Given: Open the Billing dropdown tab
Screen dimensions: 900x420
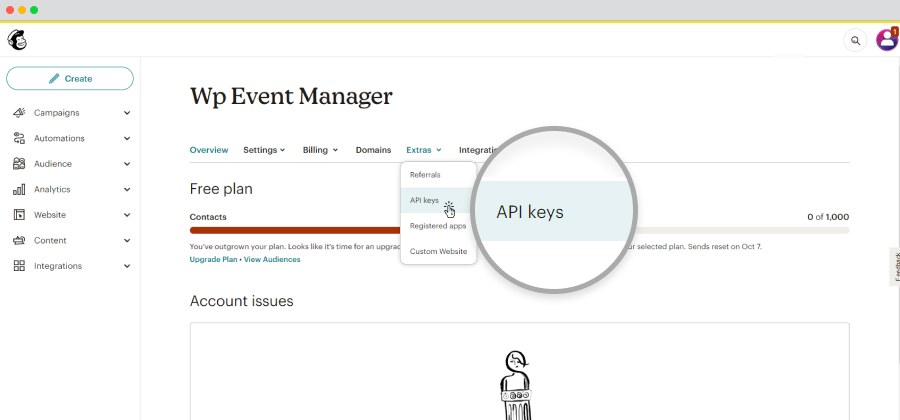Looking at the screenshot, I should point(320,150).
